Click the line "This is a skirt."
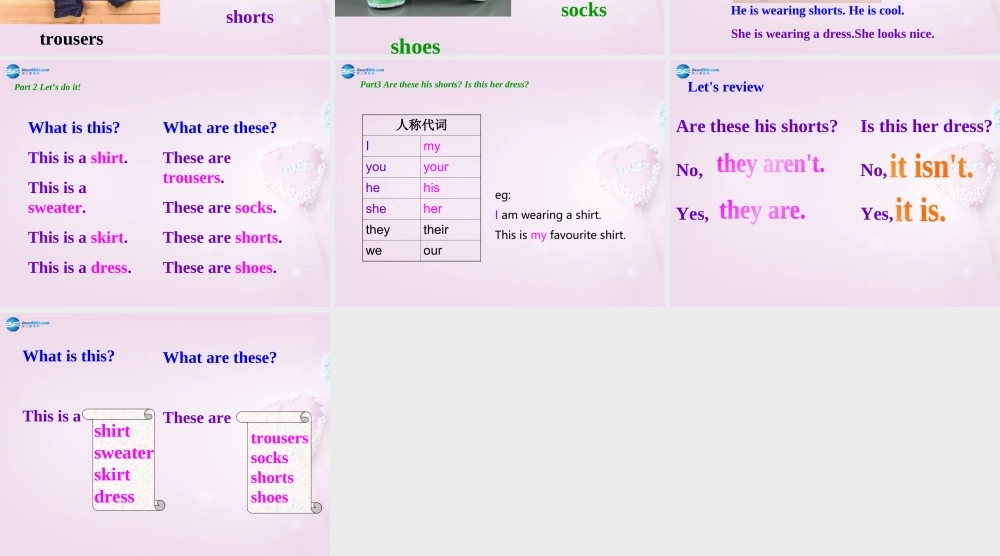Viewport: 1000px width, 556px height. point(78,237)
